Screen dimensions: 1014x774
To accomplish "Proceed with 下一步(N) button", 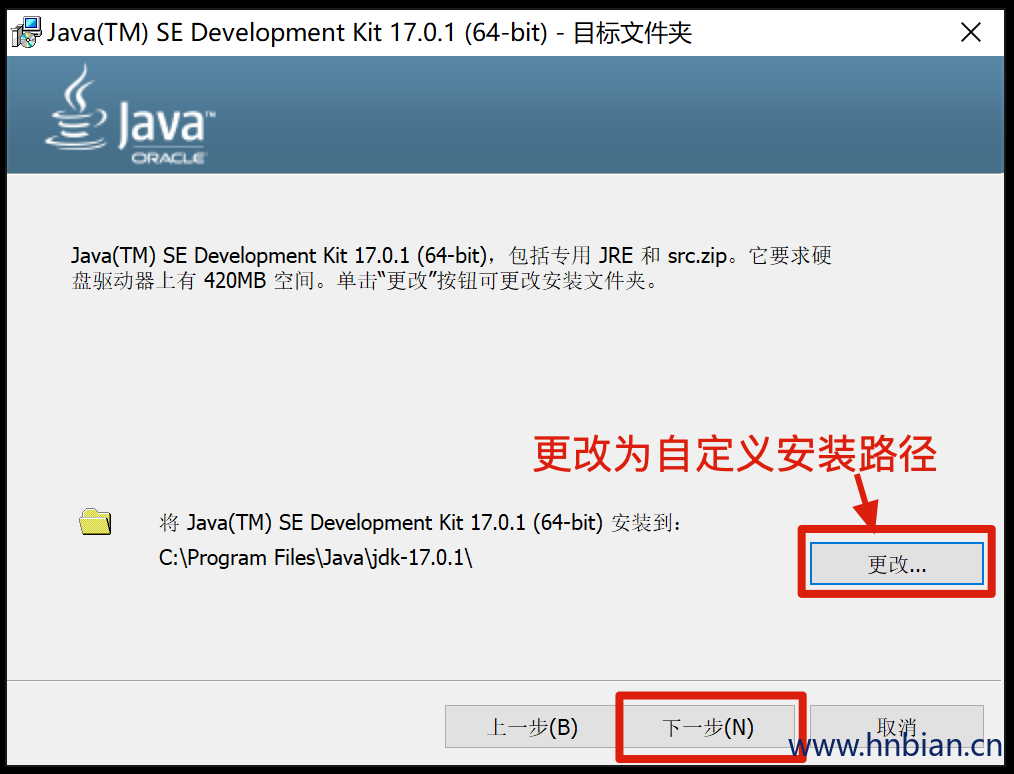I will click(708, 727).
